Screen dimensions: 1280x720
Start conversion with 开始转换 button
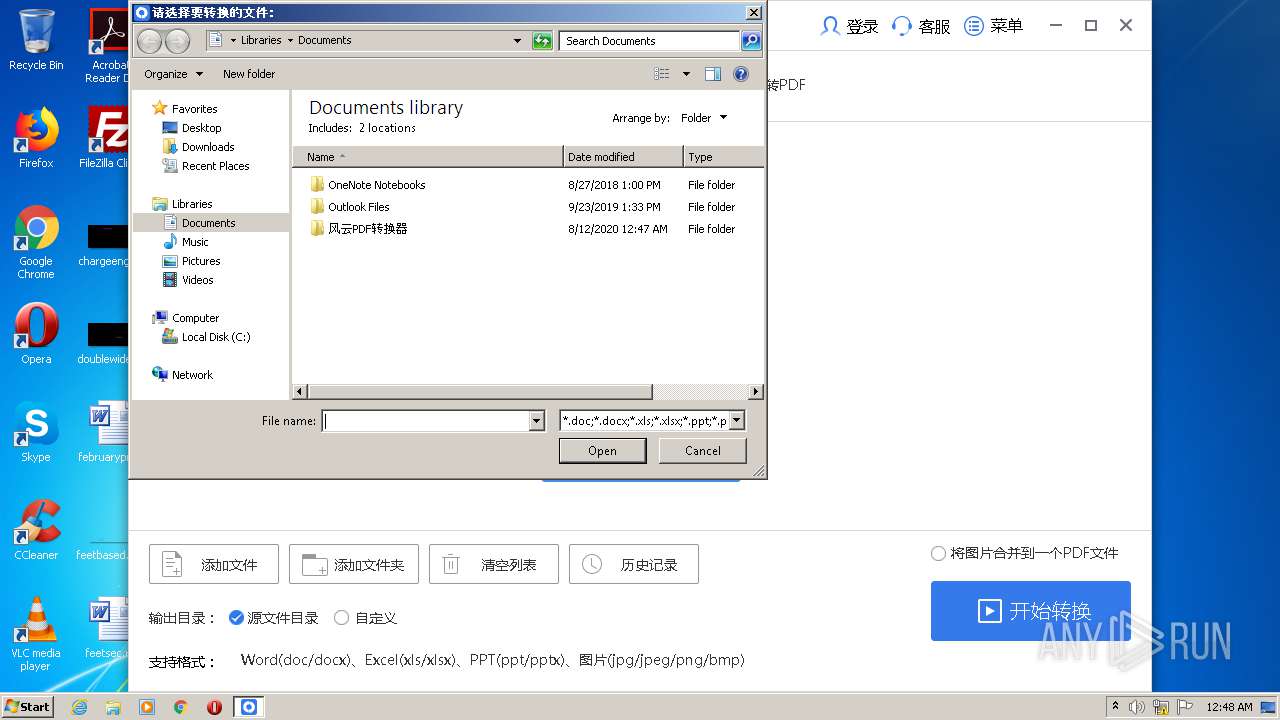tap(1031, 611)
